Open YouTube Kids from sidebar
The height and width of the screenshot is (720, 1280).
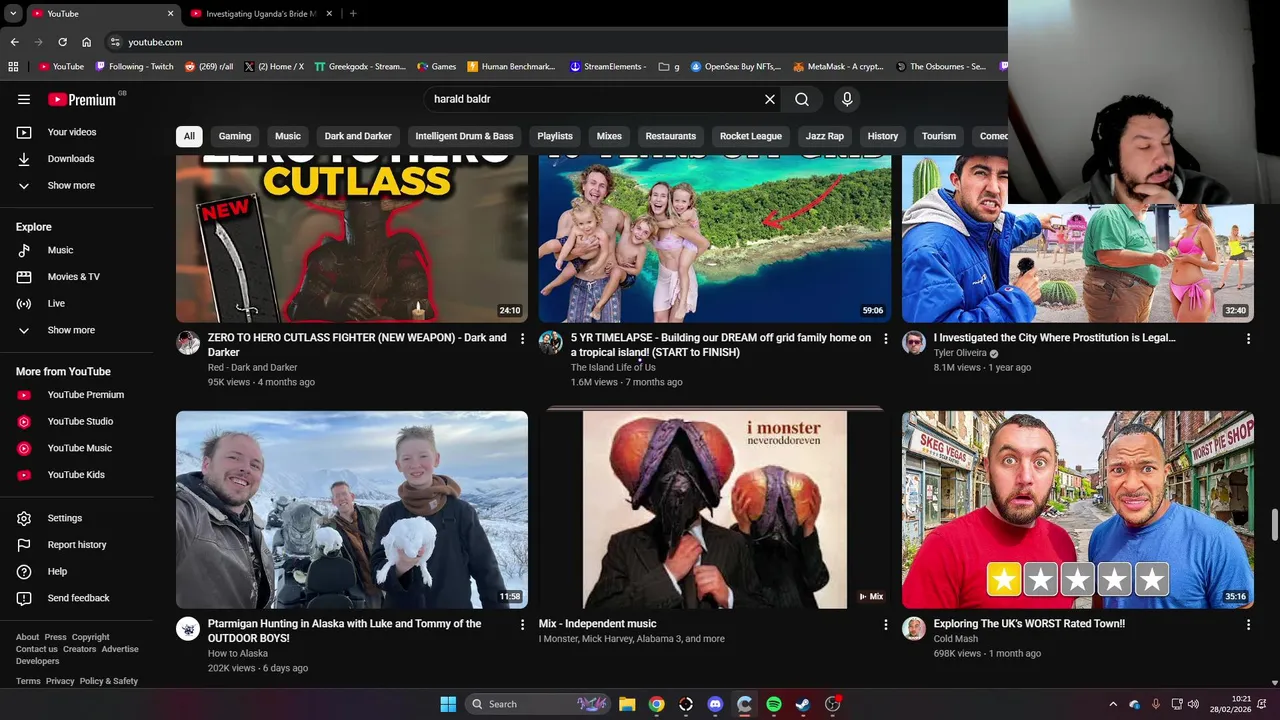coord(76,475)
